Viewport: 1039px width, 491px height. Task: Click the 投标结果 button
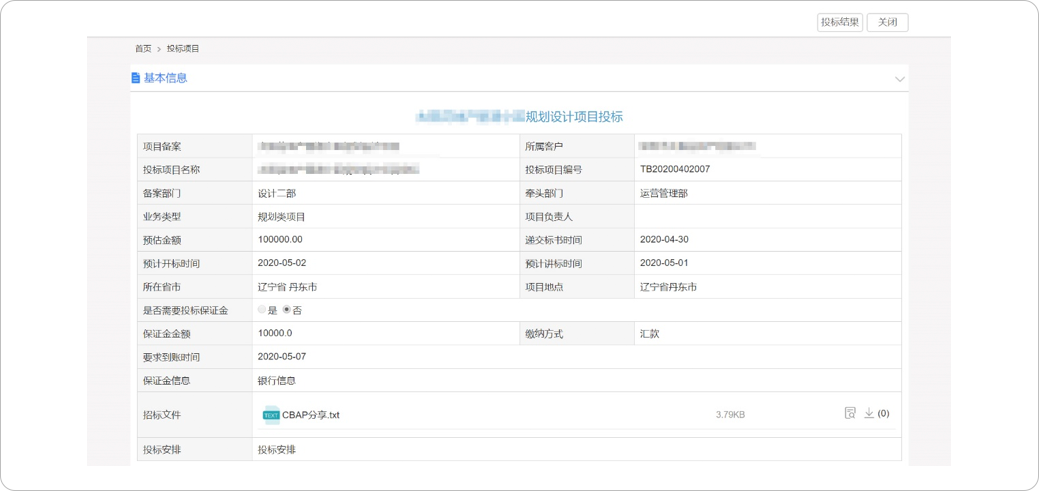[840, 22]
